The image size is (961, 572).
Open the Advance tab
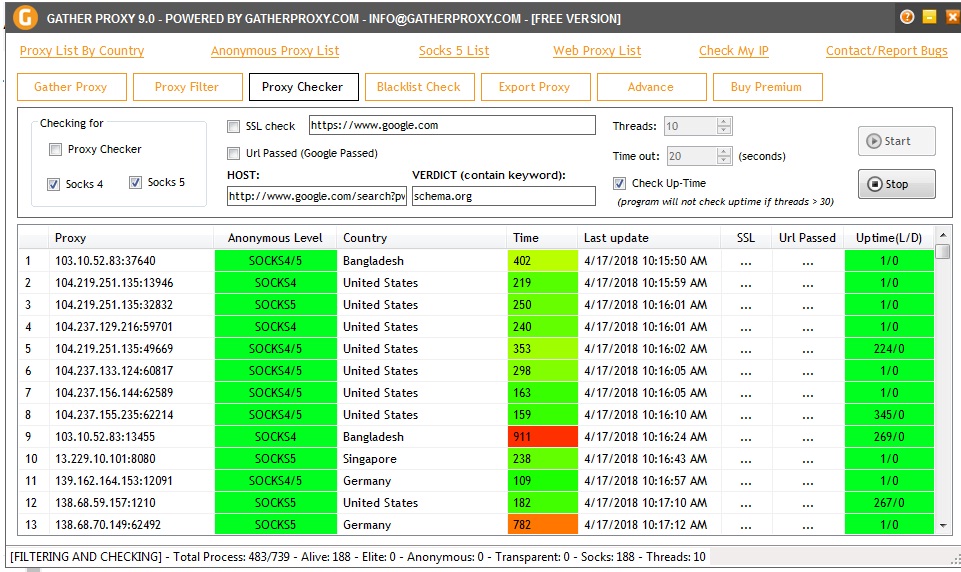pos(651,87)
